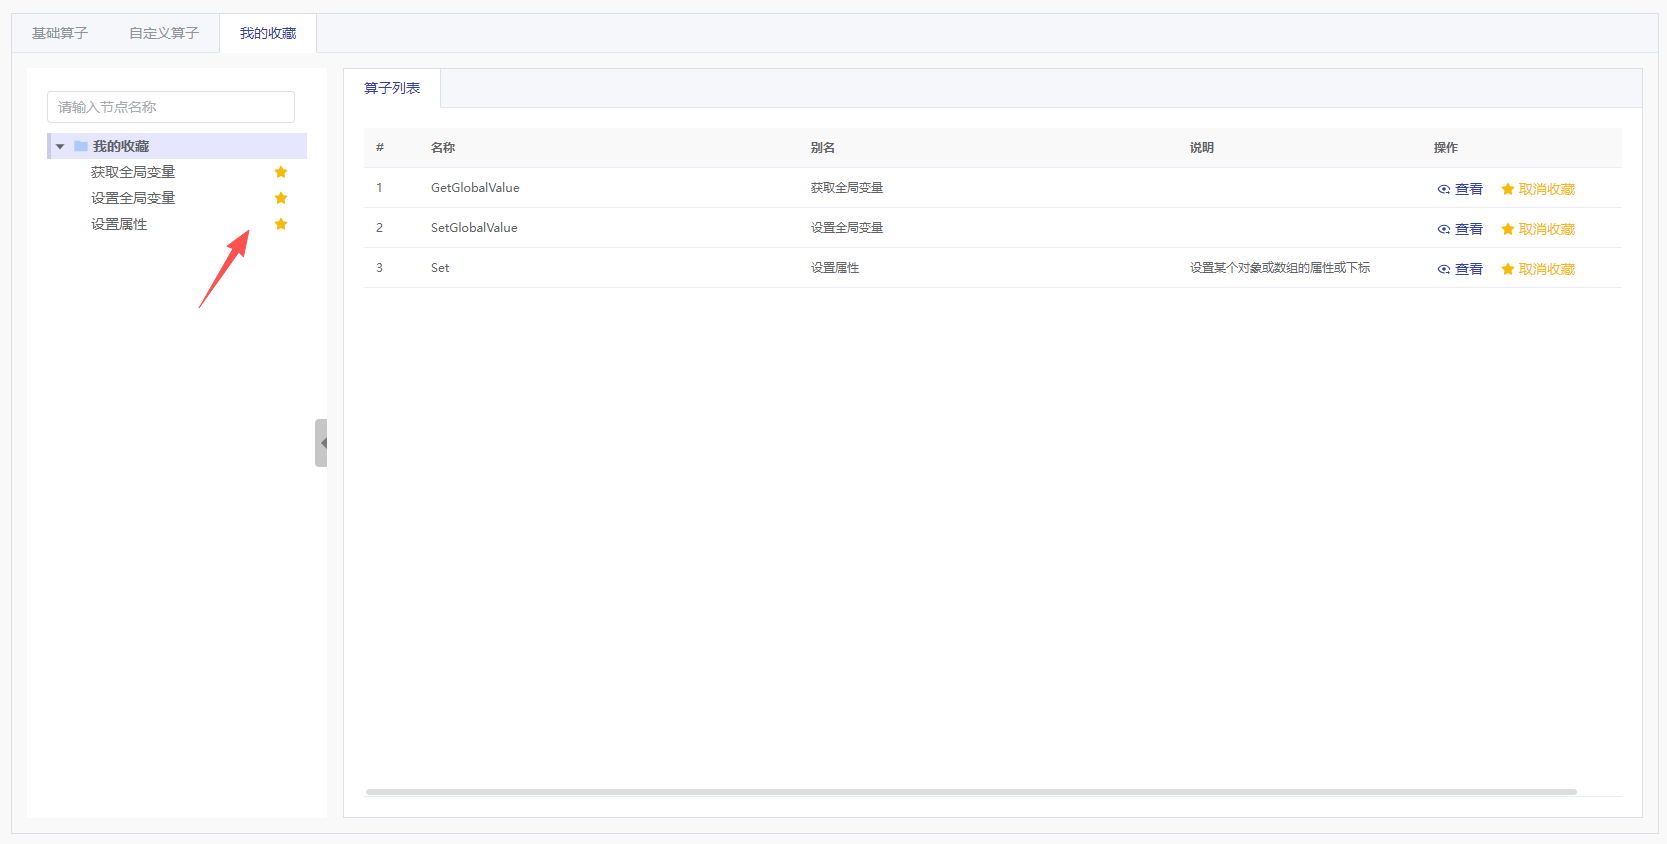Click star icon beside 设置属性 in tree
The width and height of the screenshot is (1667, 844).
[x=281, y=224]
